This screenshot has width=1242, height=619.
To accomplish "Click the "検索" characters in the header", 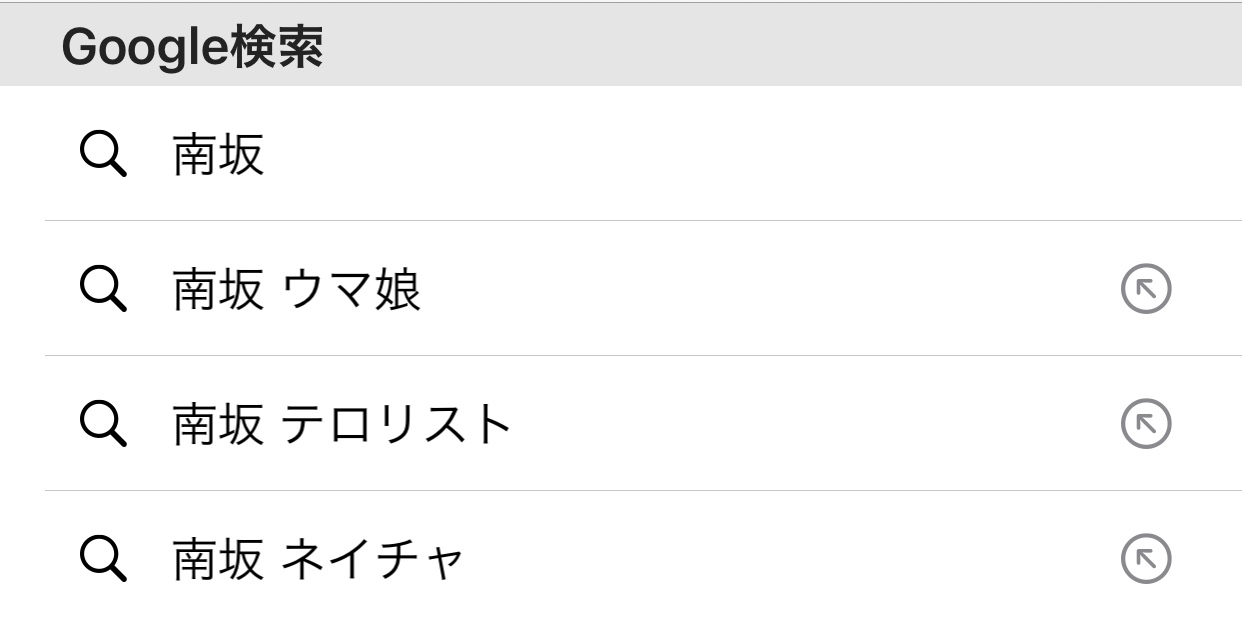I will click(277, 48).
